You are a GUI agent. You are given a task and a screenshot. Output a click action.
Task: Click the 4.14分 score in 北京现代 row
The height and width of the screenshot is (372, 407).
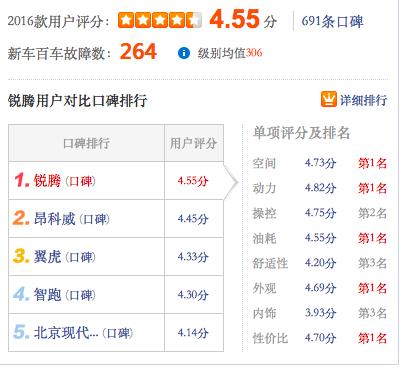193,333
